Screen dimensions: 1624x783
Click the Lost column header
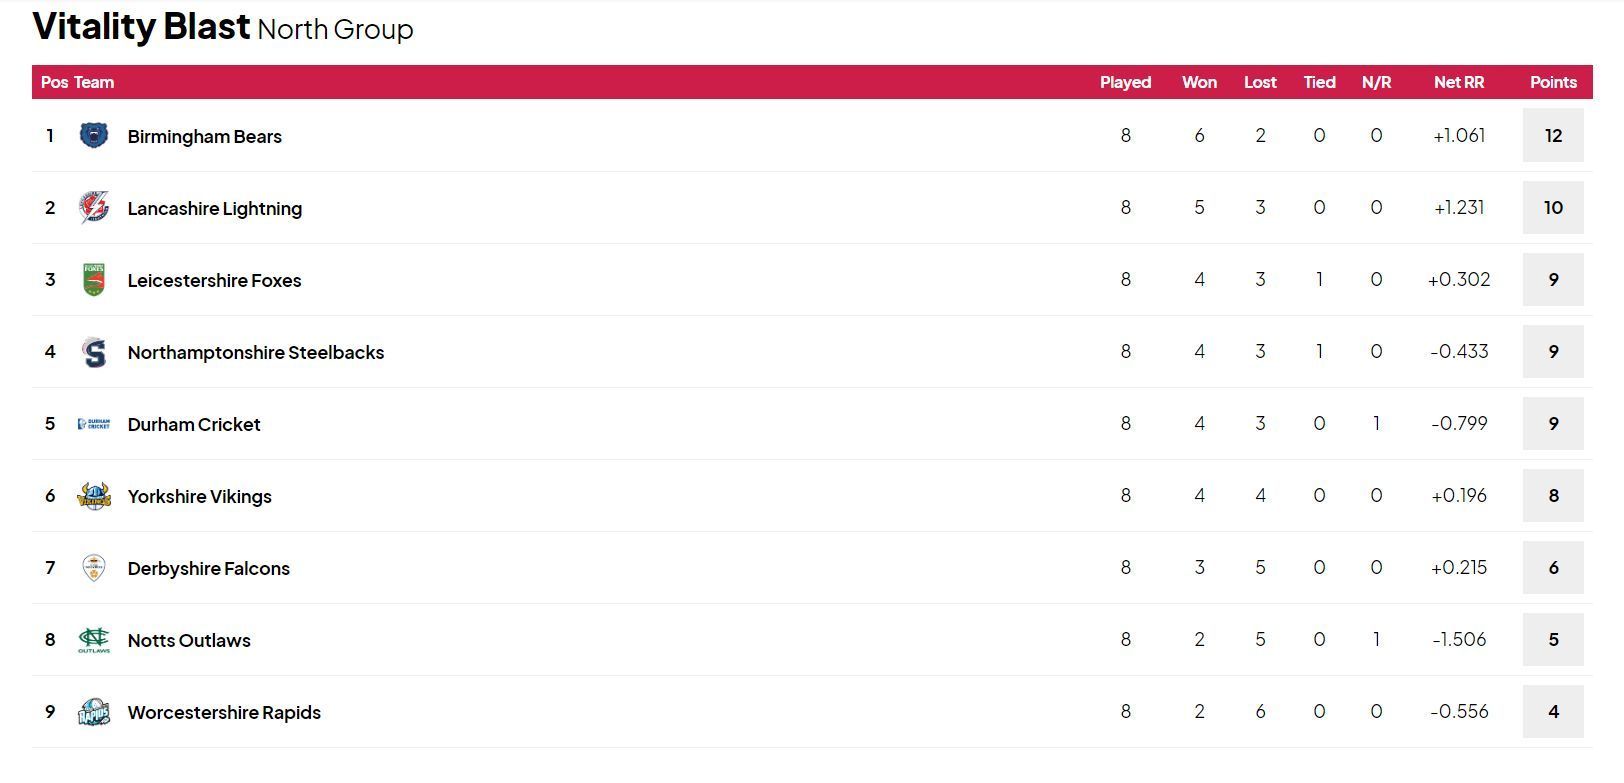pyautogui.click(x=1260, y=83)
